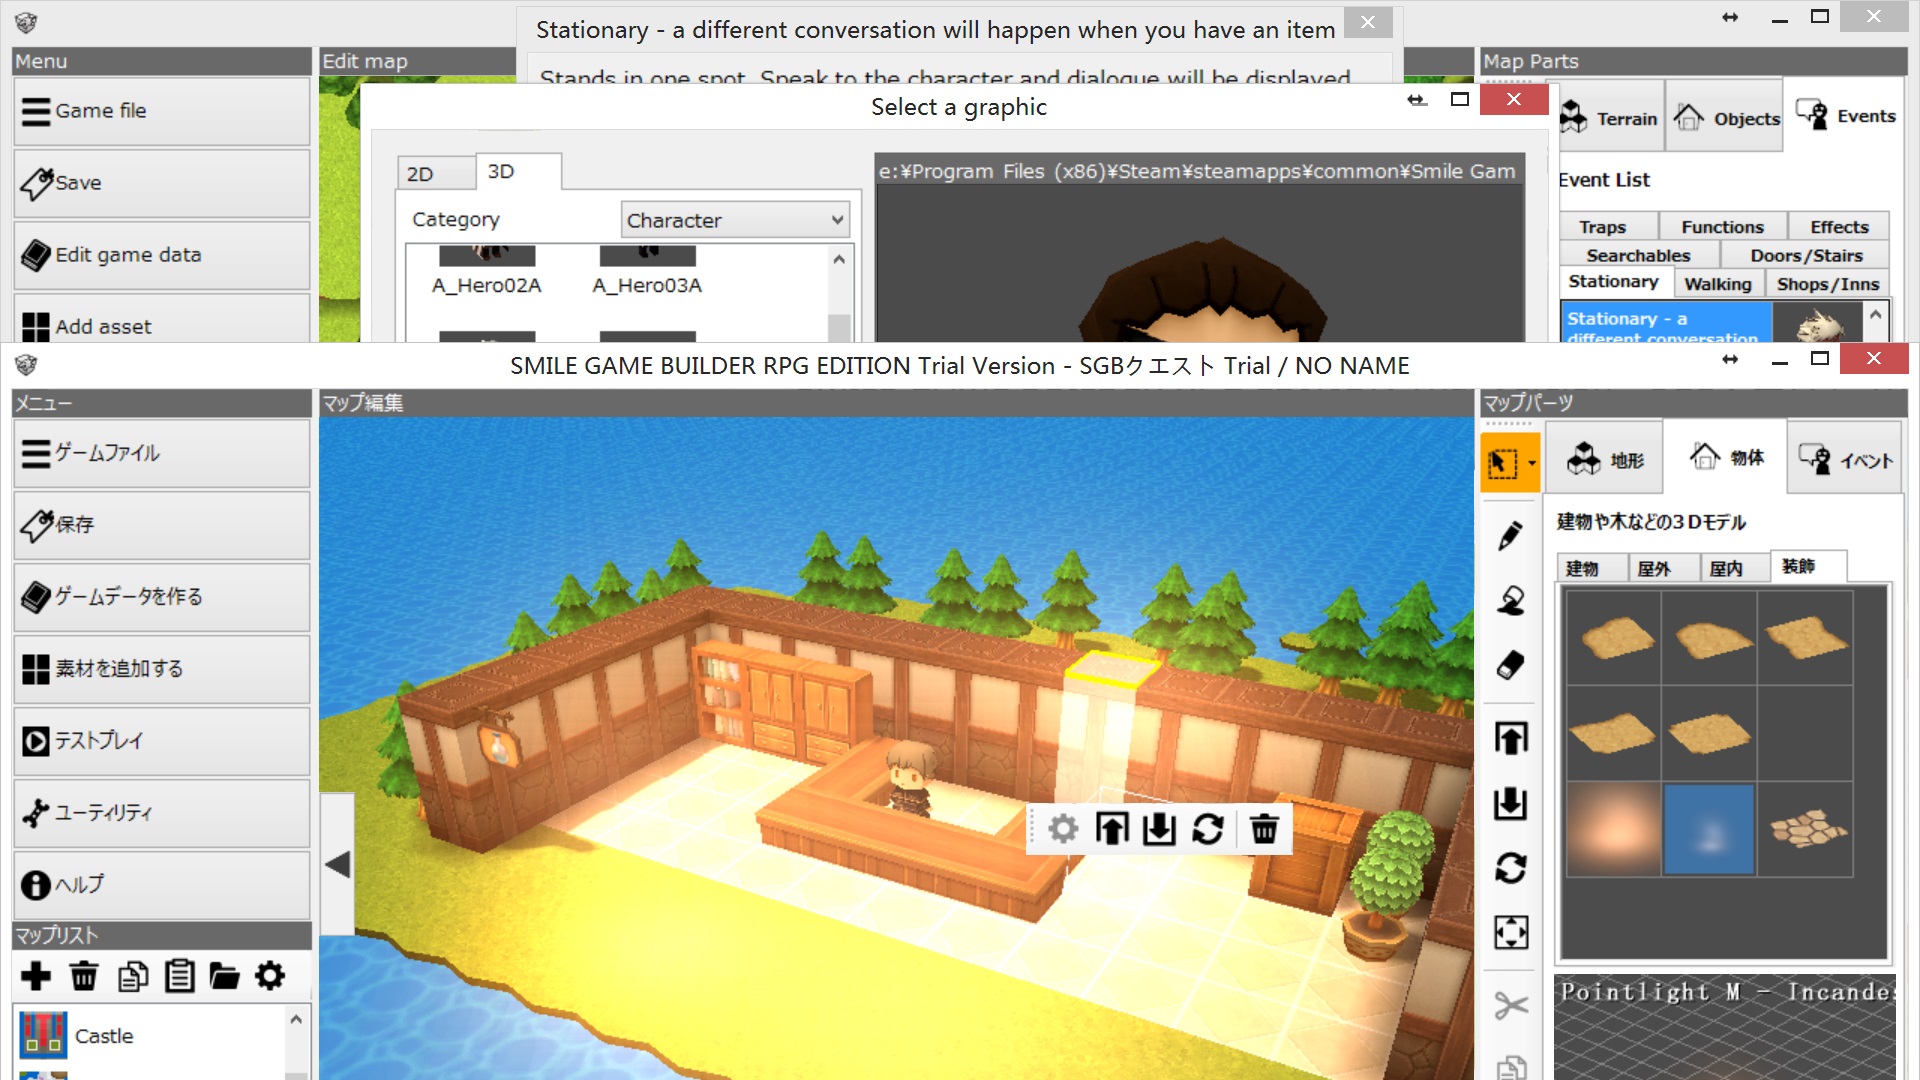Select the blue light decoration thumbnail
The width and height of the screenshot is (1920, 1080).
(x=1709, y=829)
